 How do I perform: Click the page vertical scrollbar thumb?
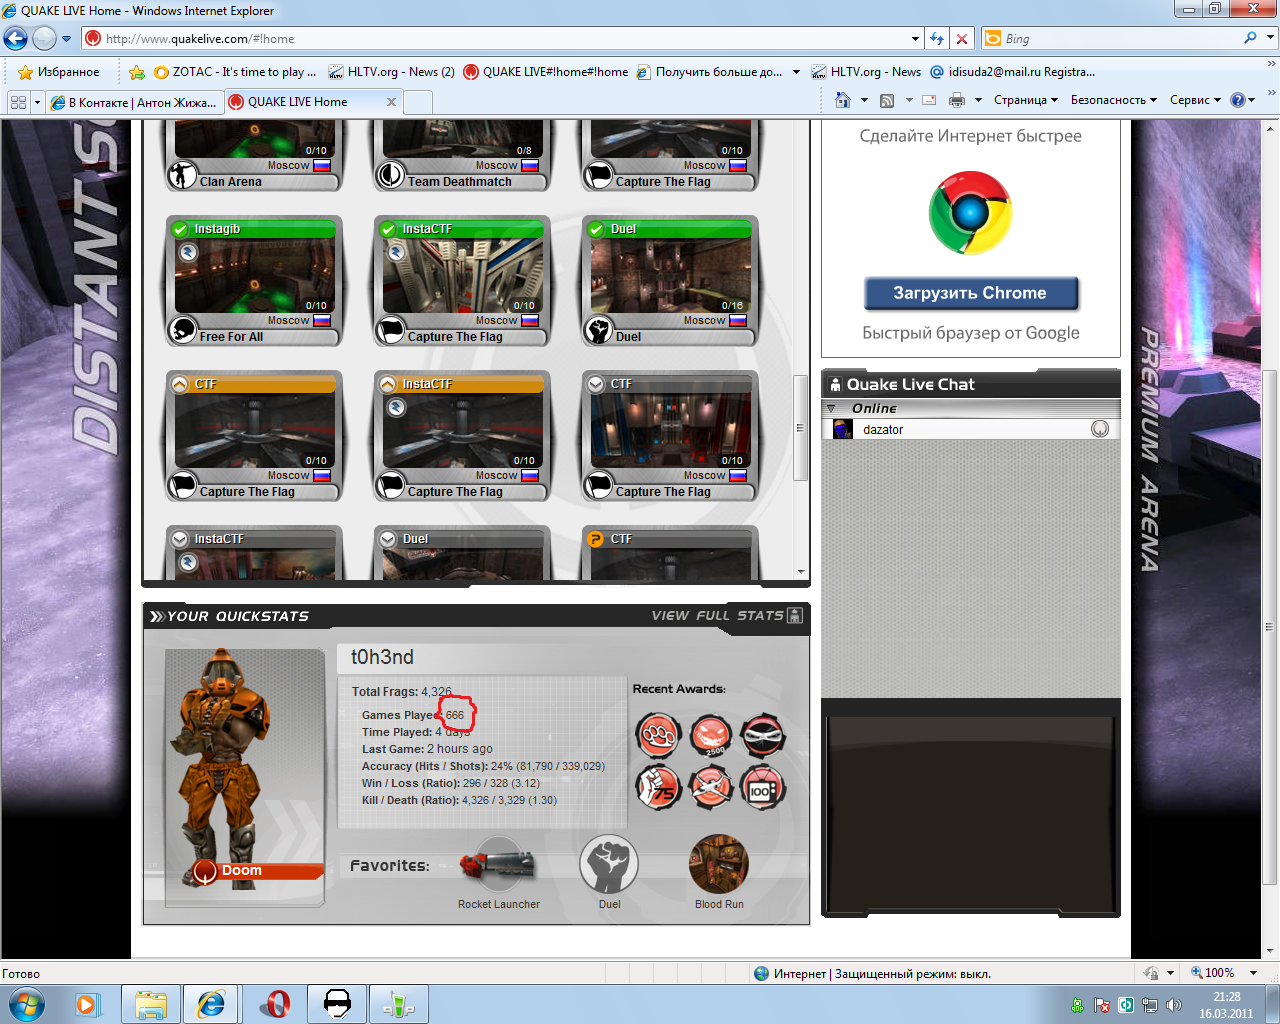click(x=1270, y=628)
